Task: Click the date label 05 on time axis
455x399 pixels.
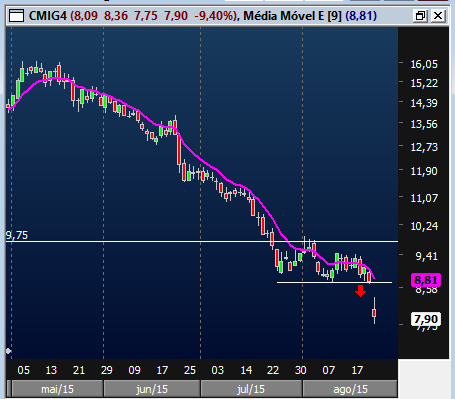Action: pyautogui.click(x=23, y=370)
